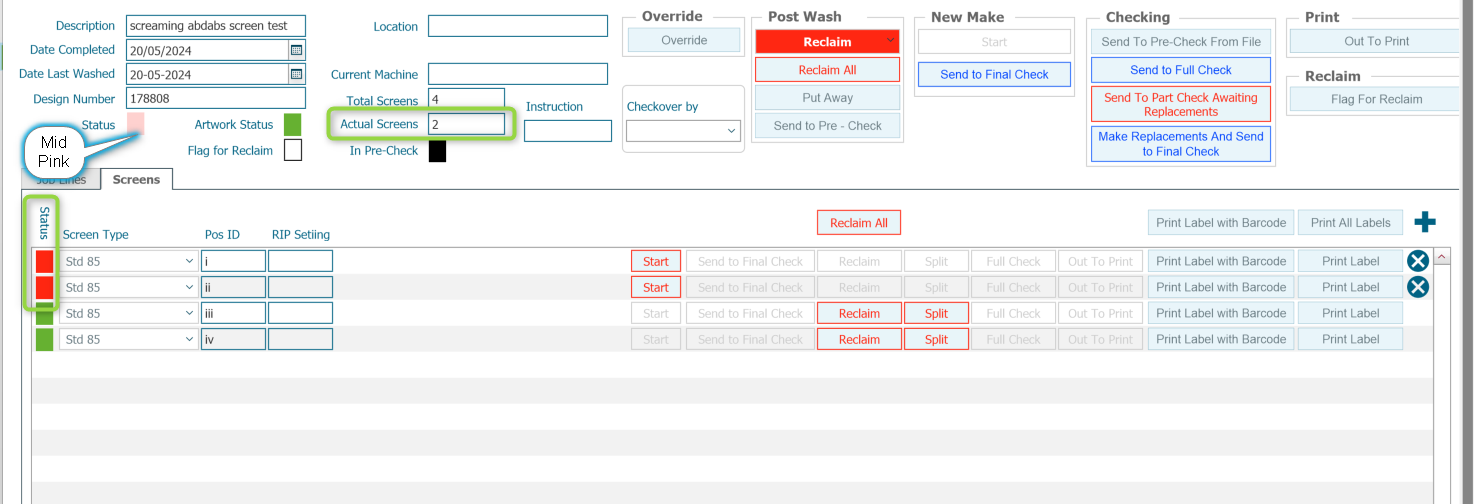Open Screen Type dropdown for row ii
The height and width of the screenshot is (504, 1474).
[x=190, y=287]
